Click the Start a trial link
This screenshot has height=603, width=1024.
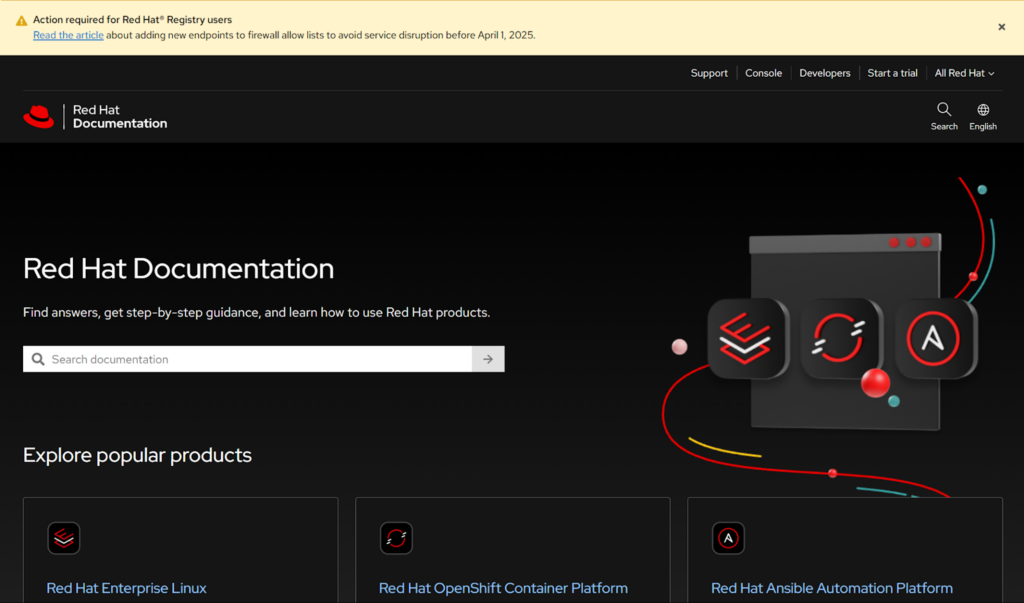pyautogui.click(x=892, y=73)
